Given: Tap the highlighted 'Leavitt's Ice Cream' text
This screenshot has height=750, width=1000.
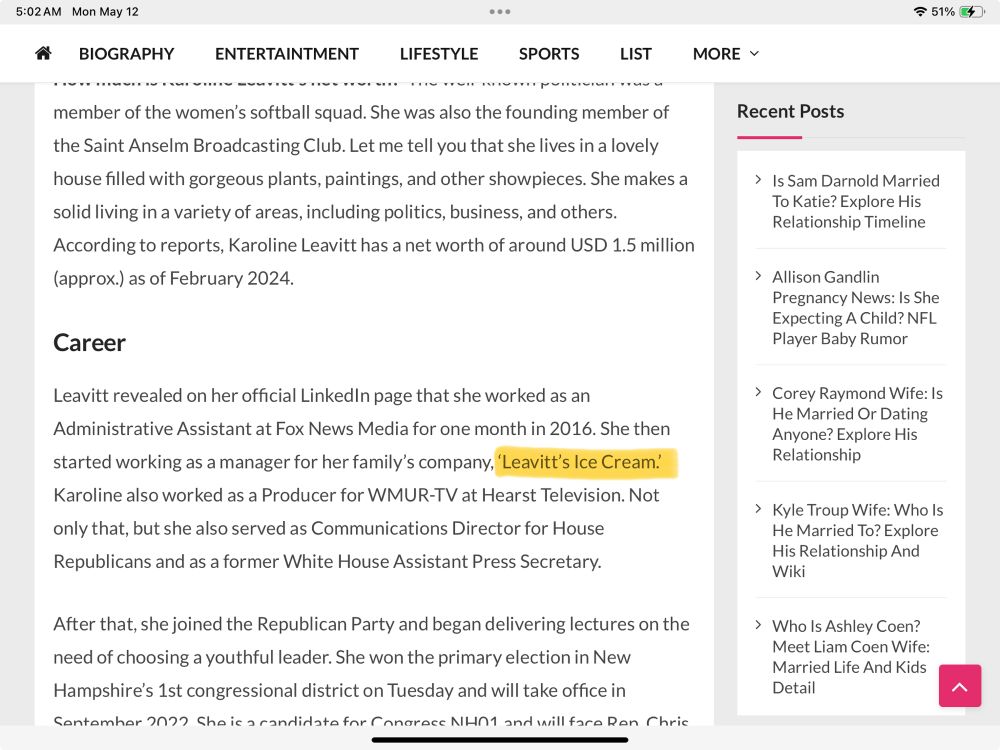Looking at the screenshot, I should [582, 461].
